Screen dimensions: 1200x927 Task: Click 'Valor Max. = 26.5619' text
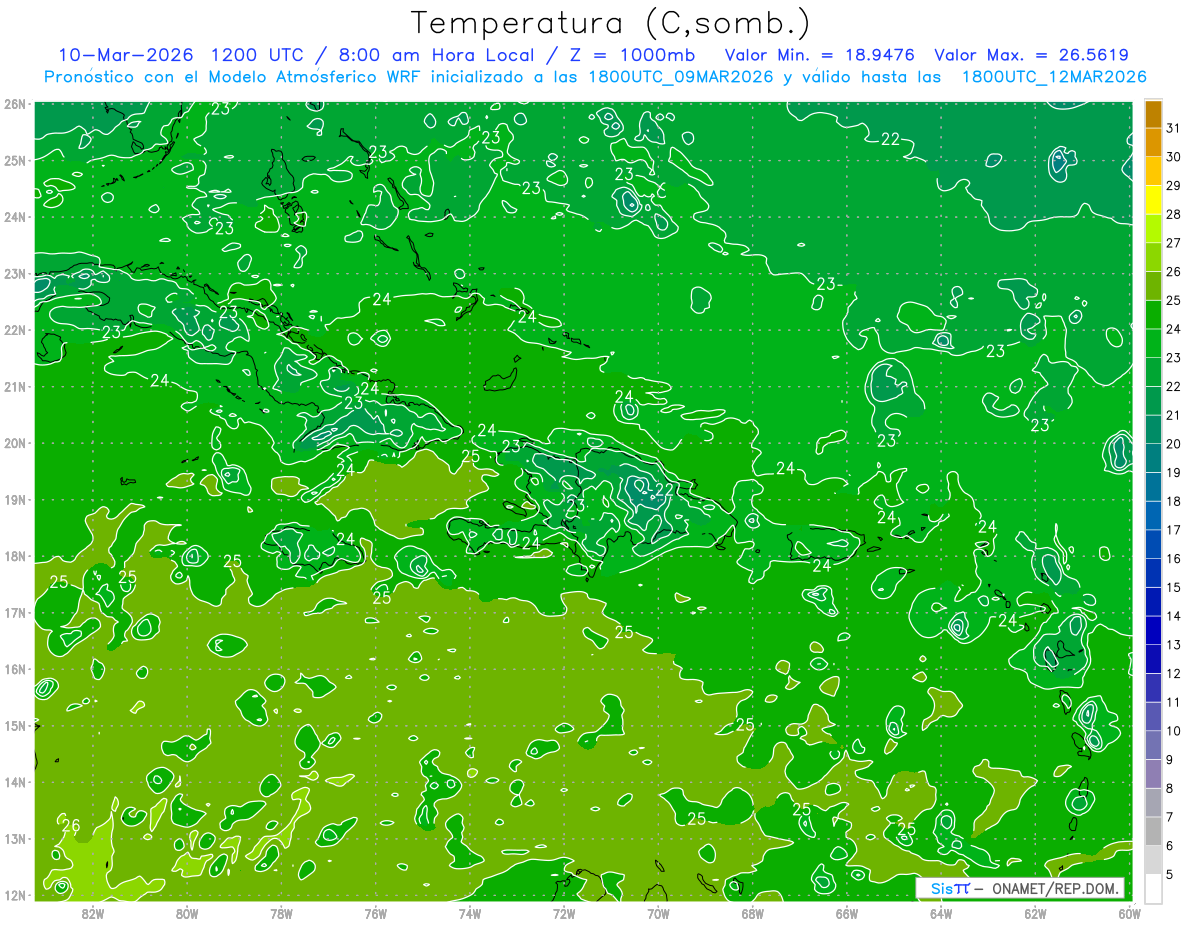pyautogui.click(x=1032, y=55)
